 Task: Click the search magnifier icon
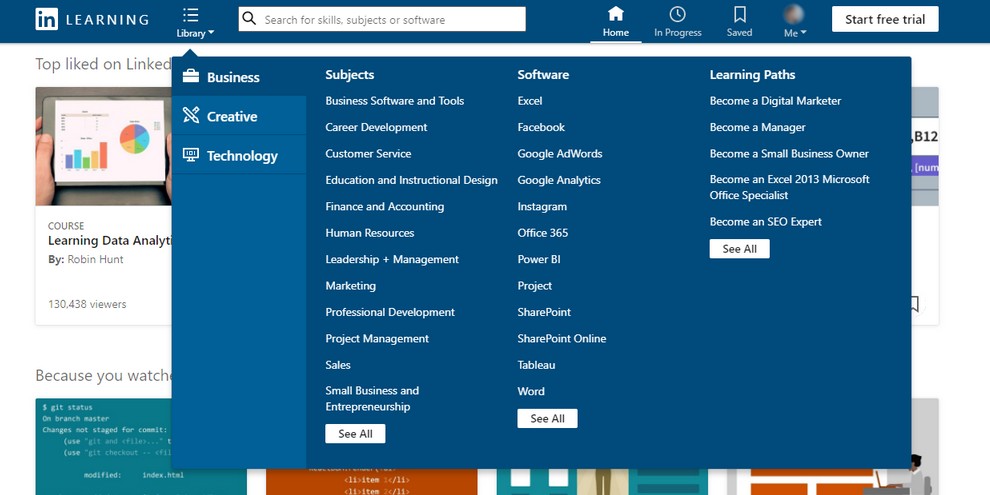point(249,19)
